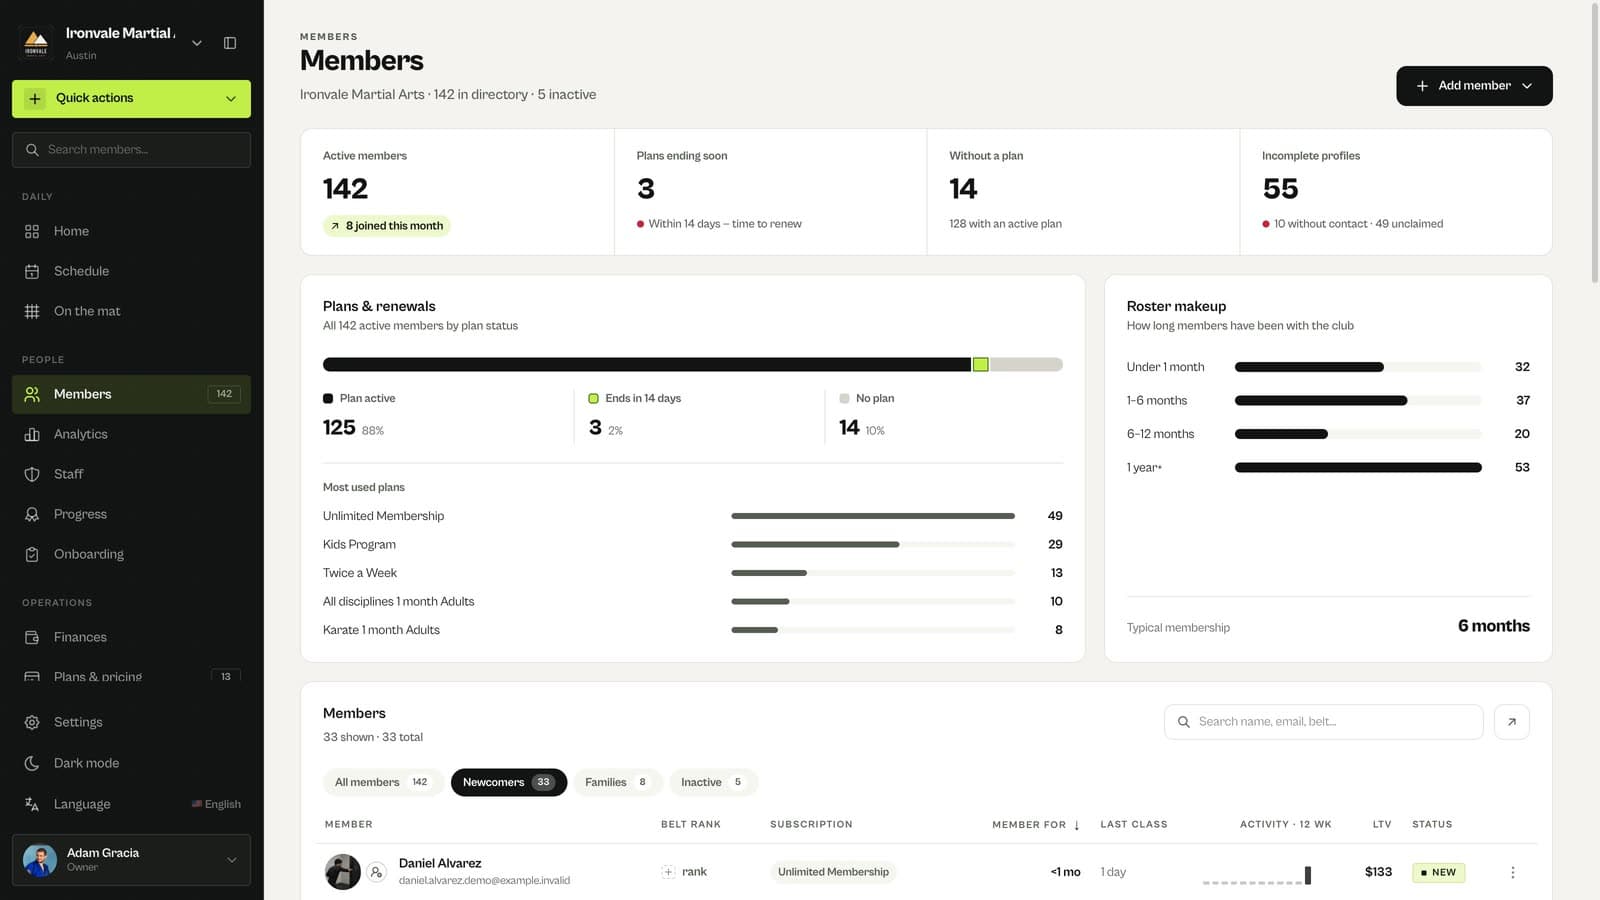Toggle Dark mode
Image resolution: width=1600 pixels, height=900 pixels.
click(x=131, y=763)
